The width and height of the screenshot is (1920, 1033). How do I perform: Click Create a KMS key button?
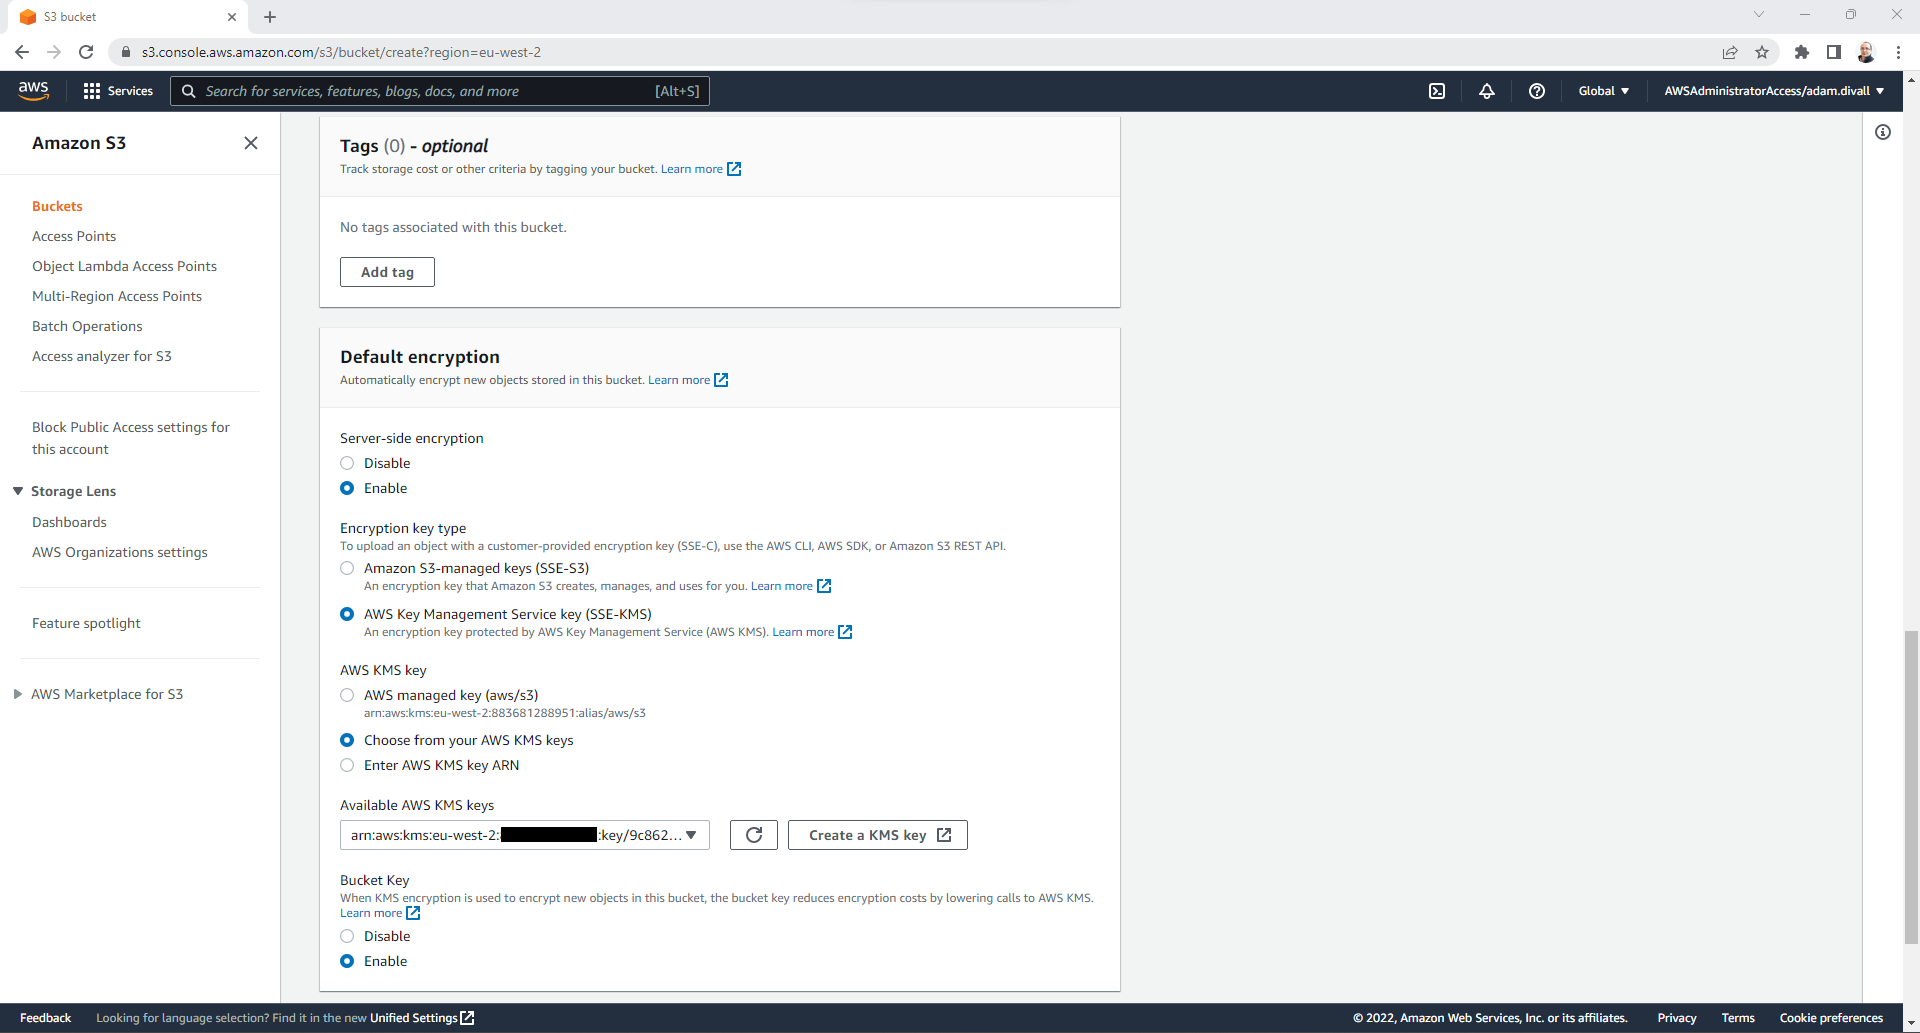click(878, 835)
